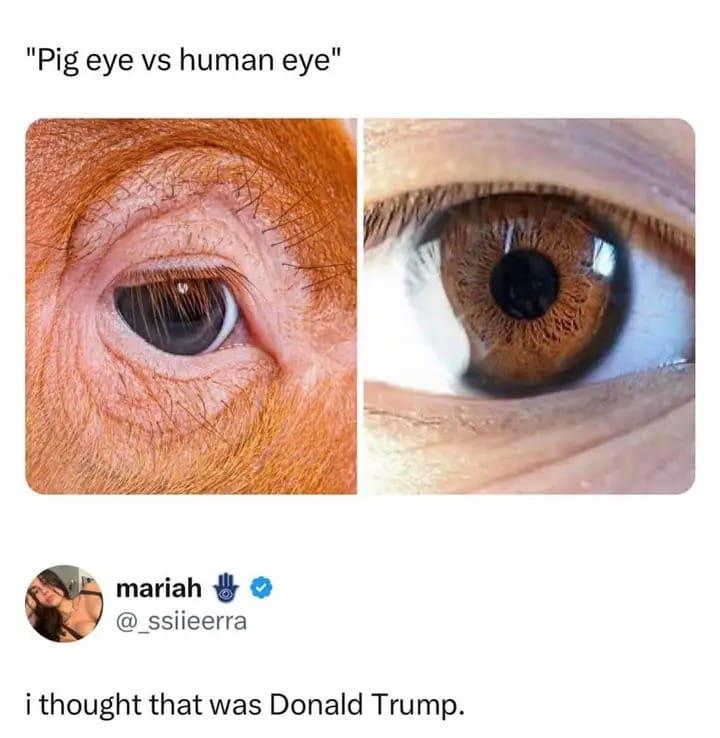The width and height of the screenshot is (720, 738).
Task: Click the hamsa hand emoji beside mariah
Action: tap(226, 587)
